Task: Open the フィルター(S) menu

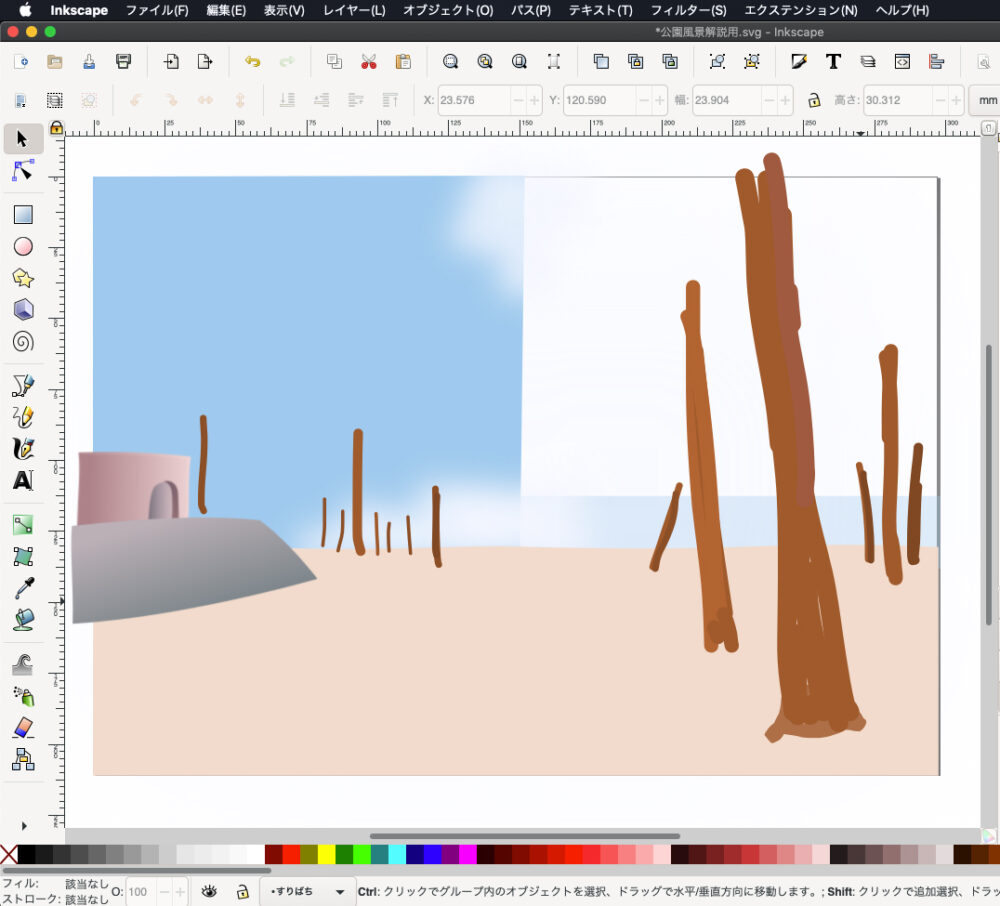Action: [688, 10]
